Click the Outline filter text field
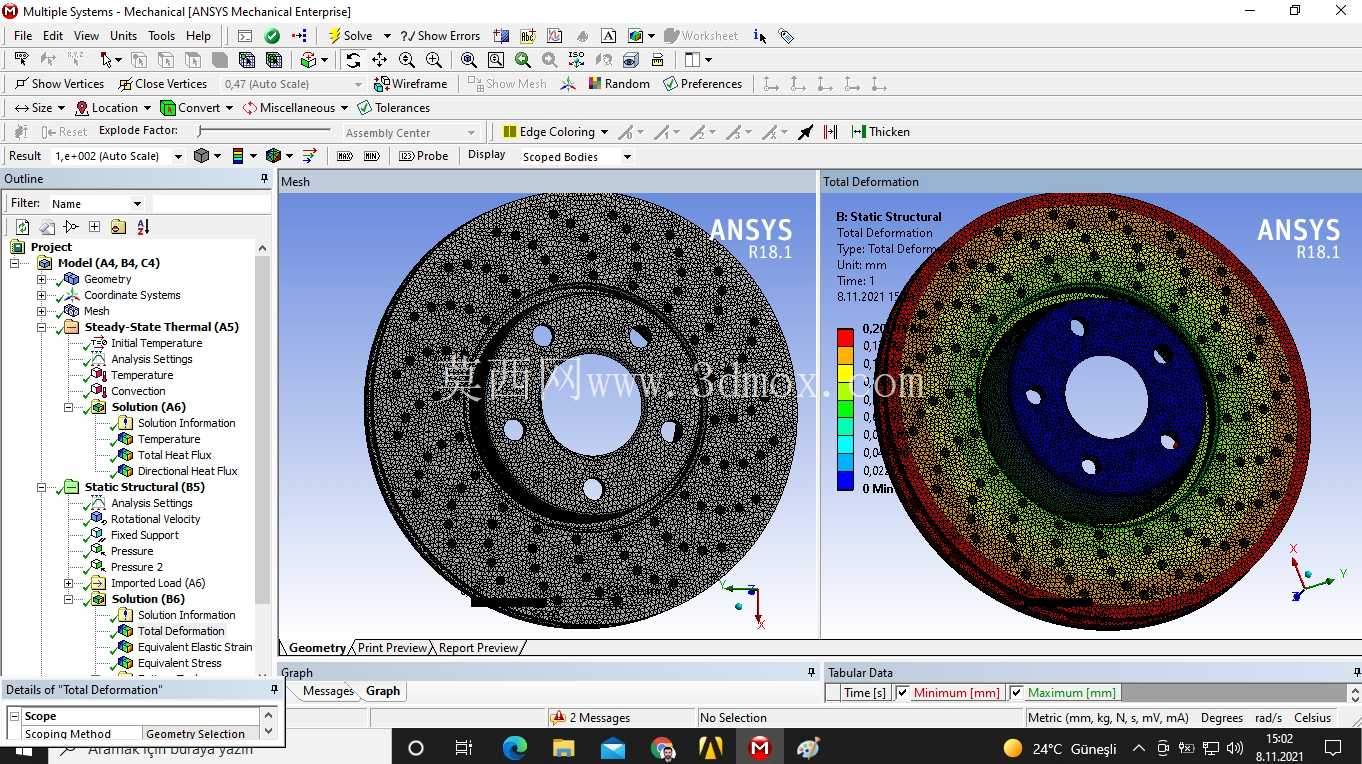 tap(210, 203)
